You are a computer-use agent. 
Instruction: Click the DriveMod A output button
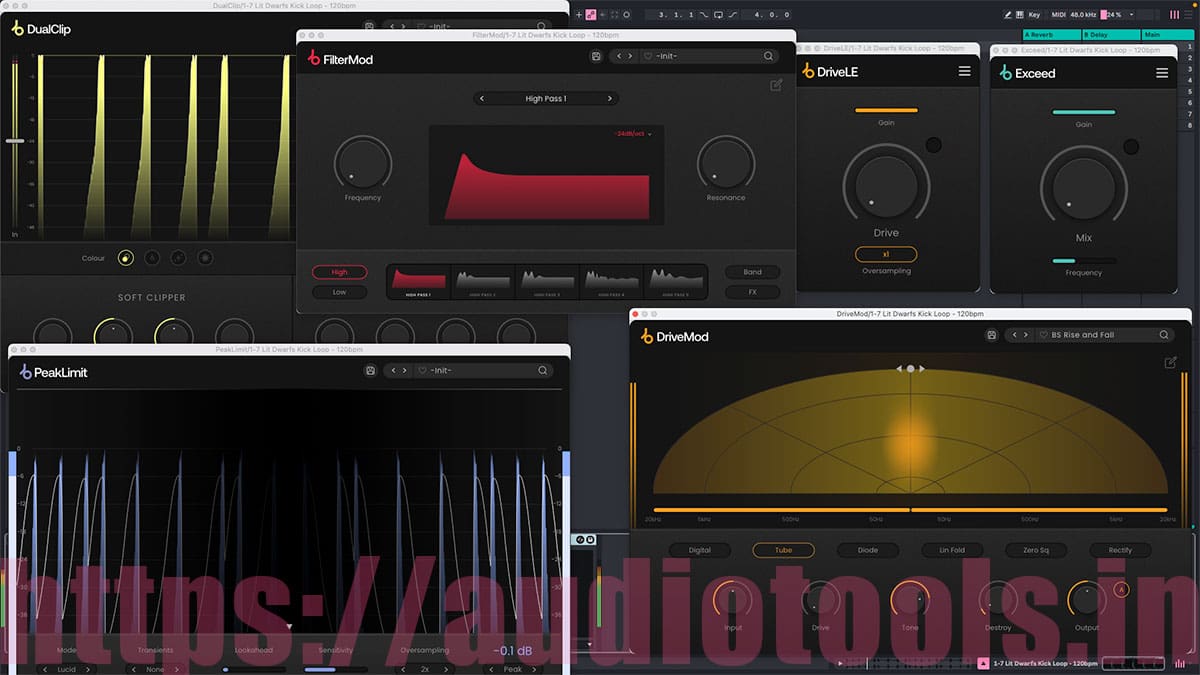tap(1120, 590)
